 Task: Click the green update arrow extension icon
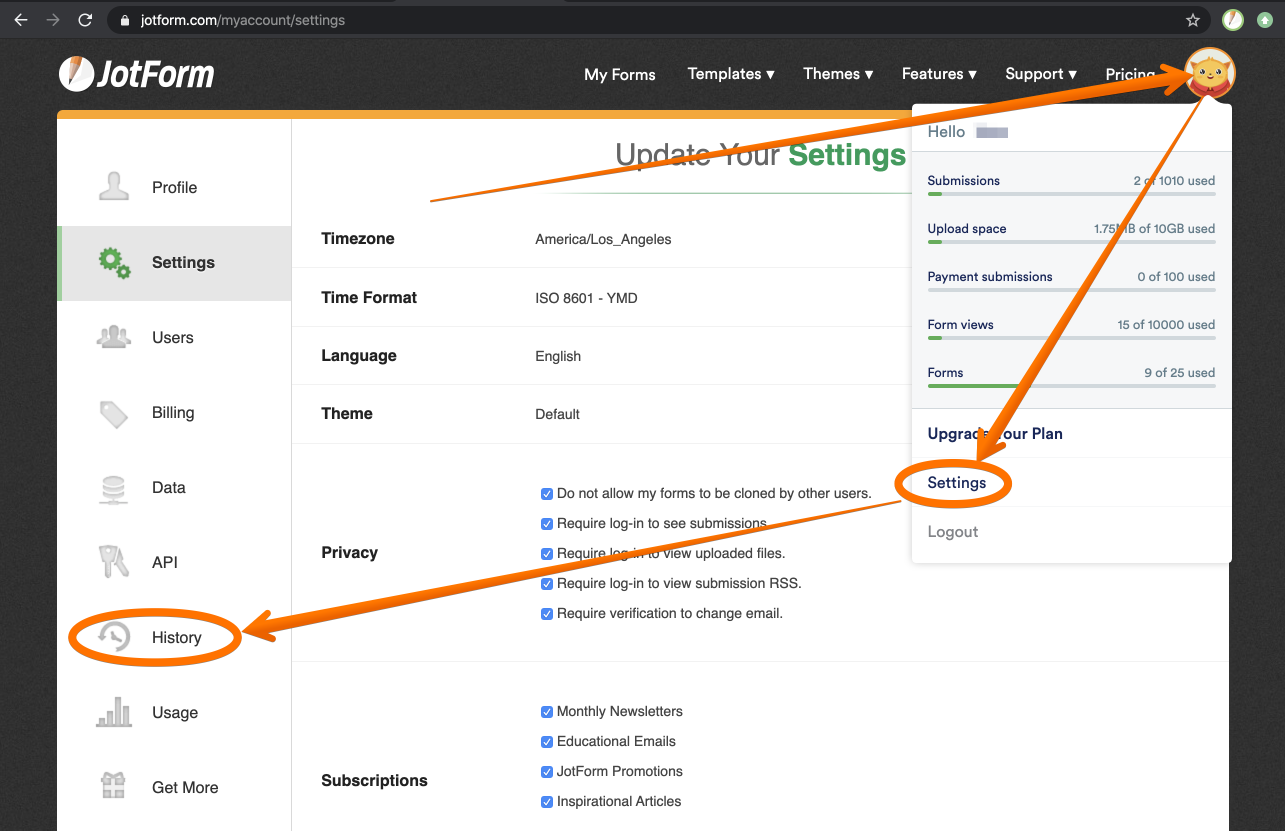coord(1265,19)
